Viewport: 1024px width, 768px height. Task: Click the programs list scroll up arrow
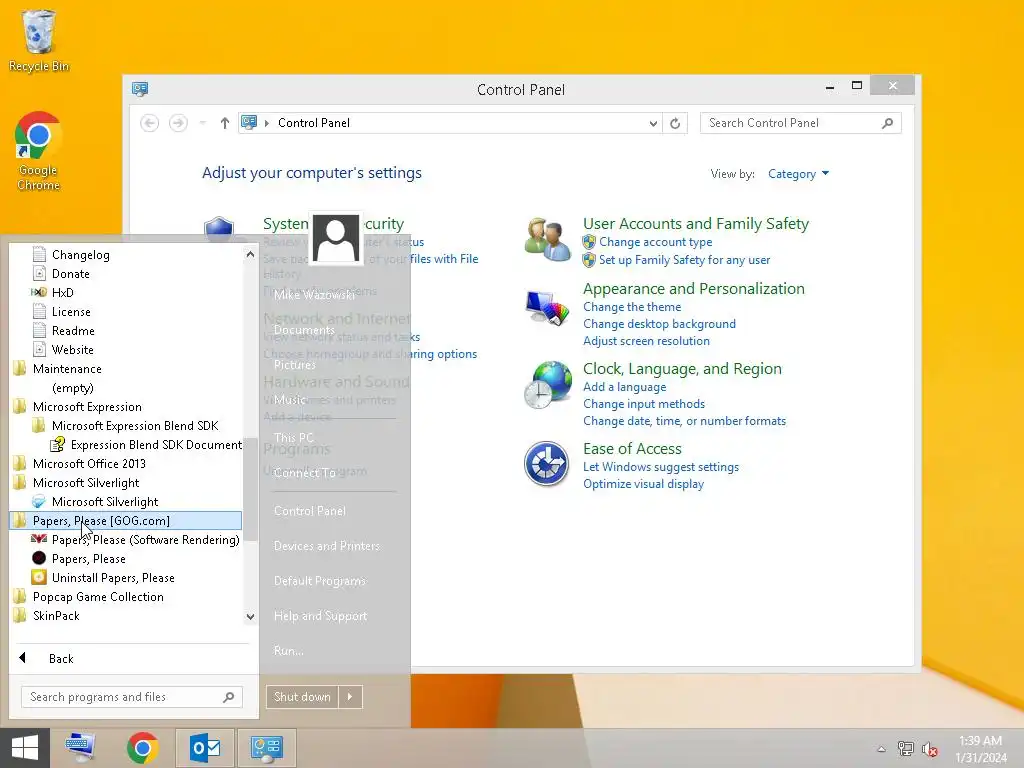click(x=250, y=254)
